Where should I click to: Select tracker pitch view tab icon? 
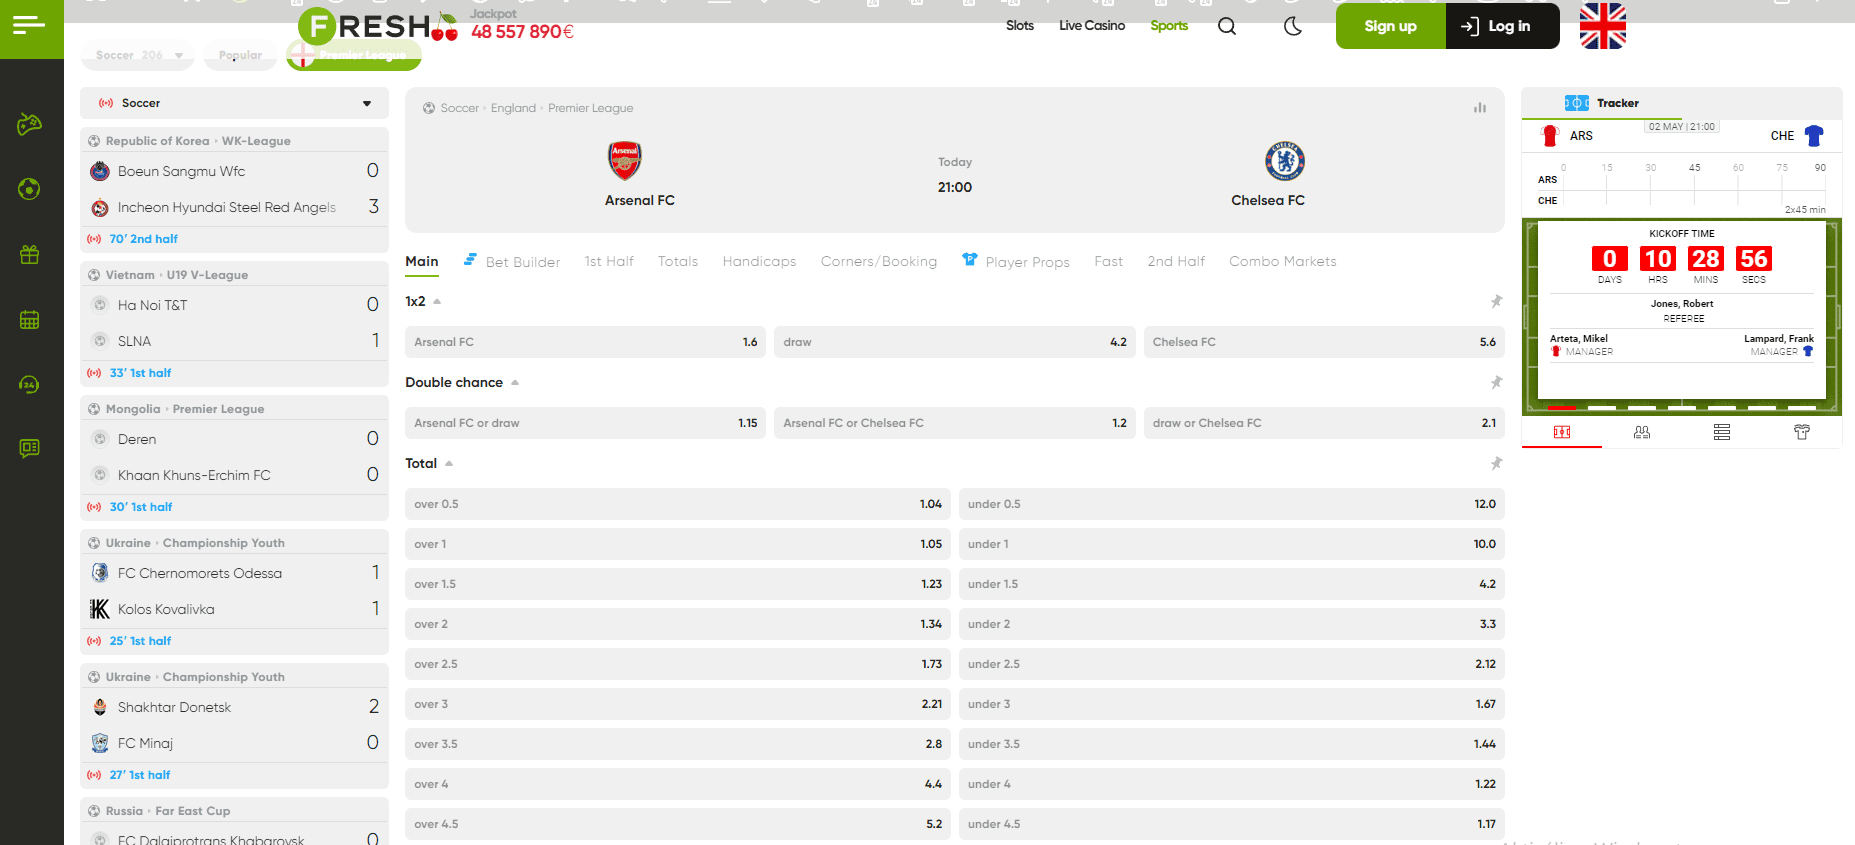coord(1562,432)
